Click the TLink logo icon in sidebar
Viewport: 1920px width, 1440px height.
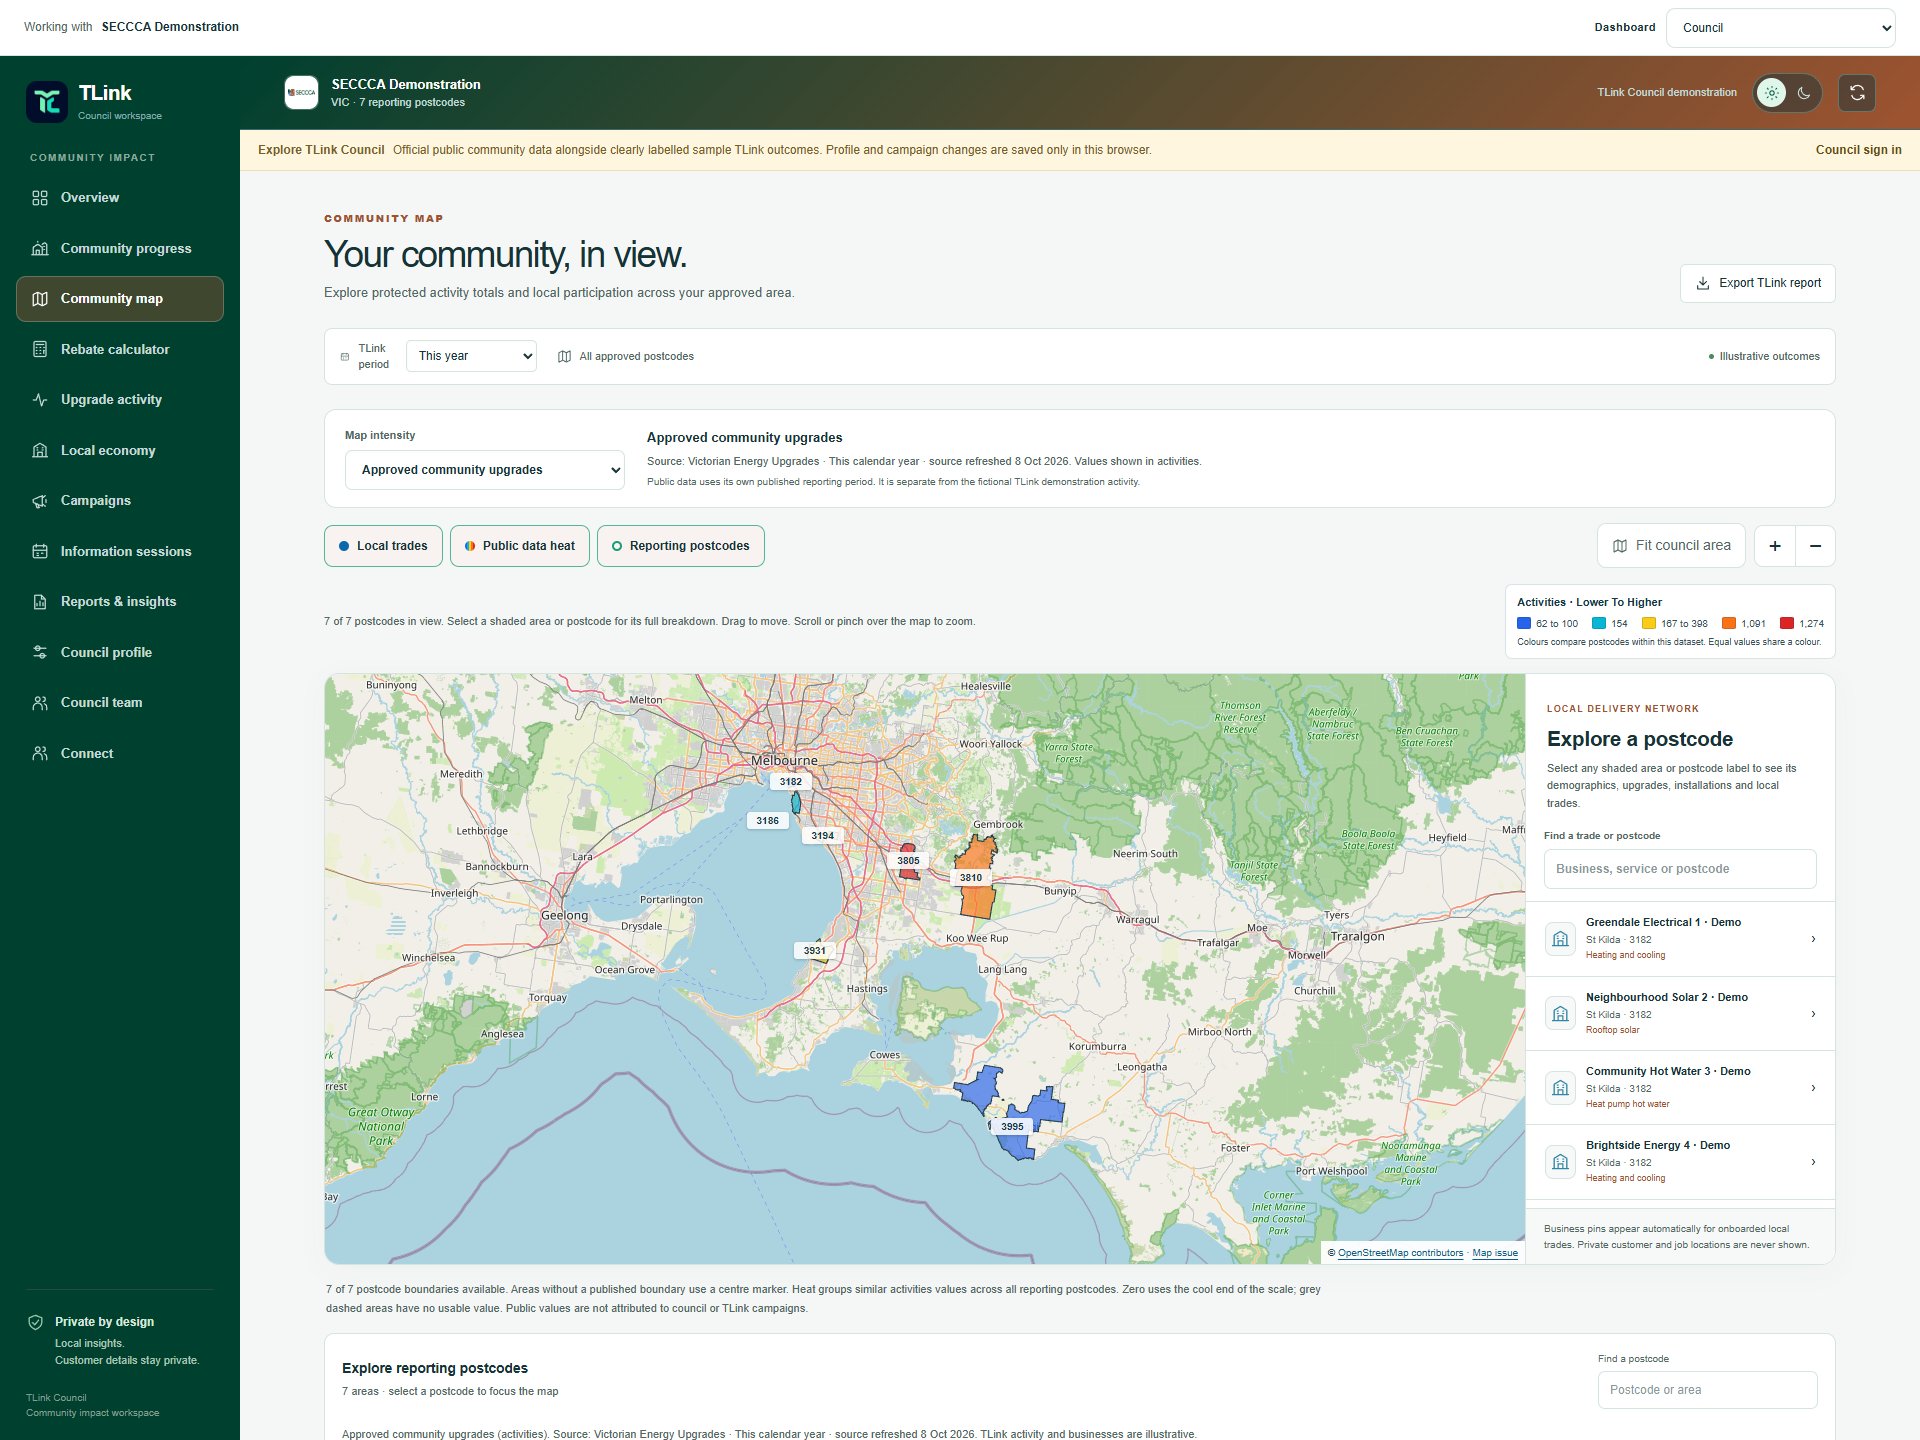pyautogui.click(x=47, y=102)
